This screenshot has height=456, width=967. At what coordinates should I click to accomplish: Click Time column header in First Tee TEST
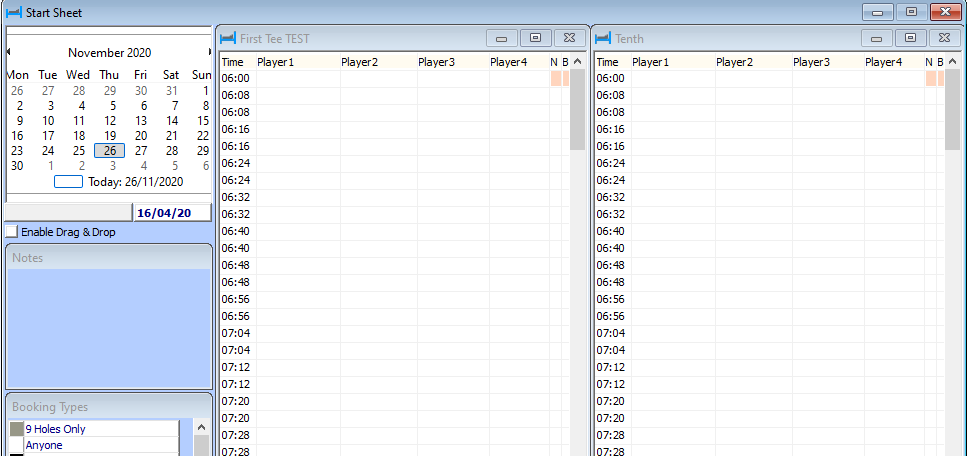[x=238, y=62]
